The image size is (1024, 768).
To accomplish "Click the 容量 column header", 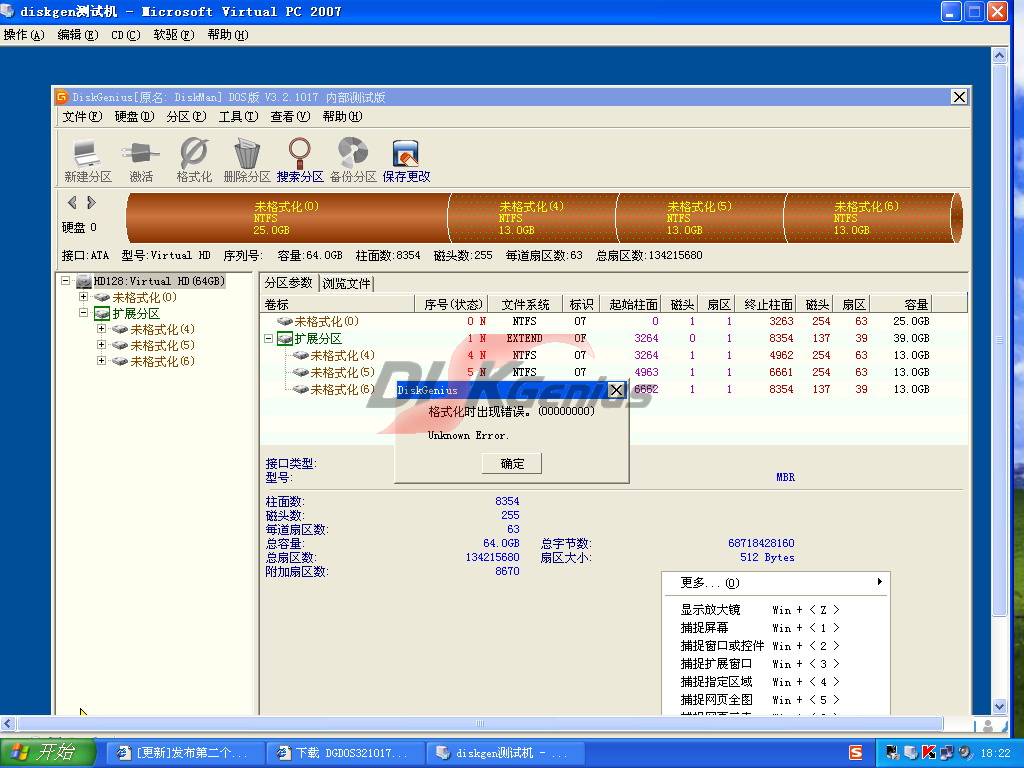I will pyautogui.click(x=901, y=304).
